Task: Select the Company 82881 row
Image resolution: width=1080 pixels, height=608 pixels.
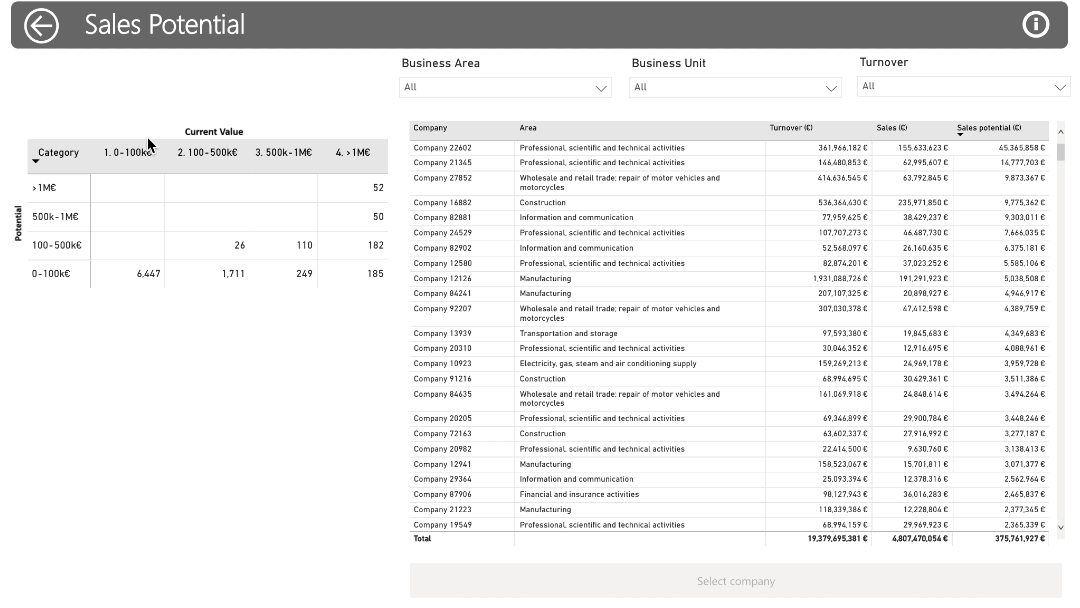Action: pyautogui.click(x=729, y=218)
